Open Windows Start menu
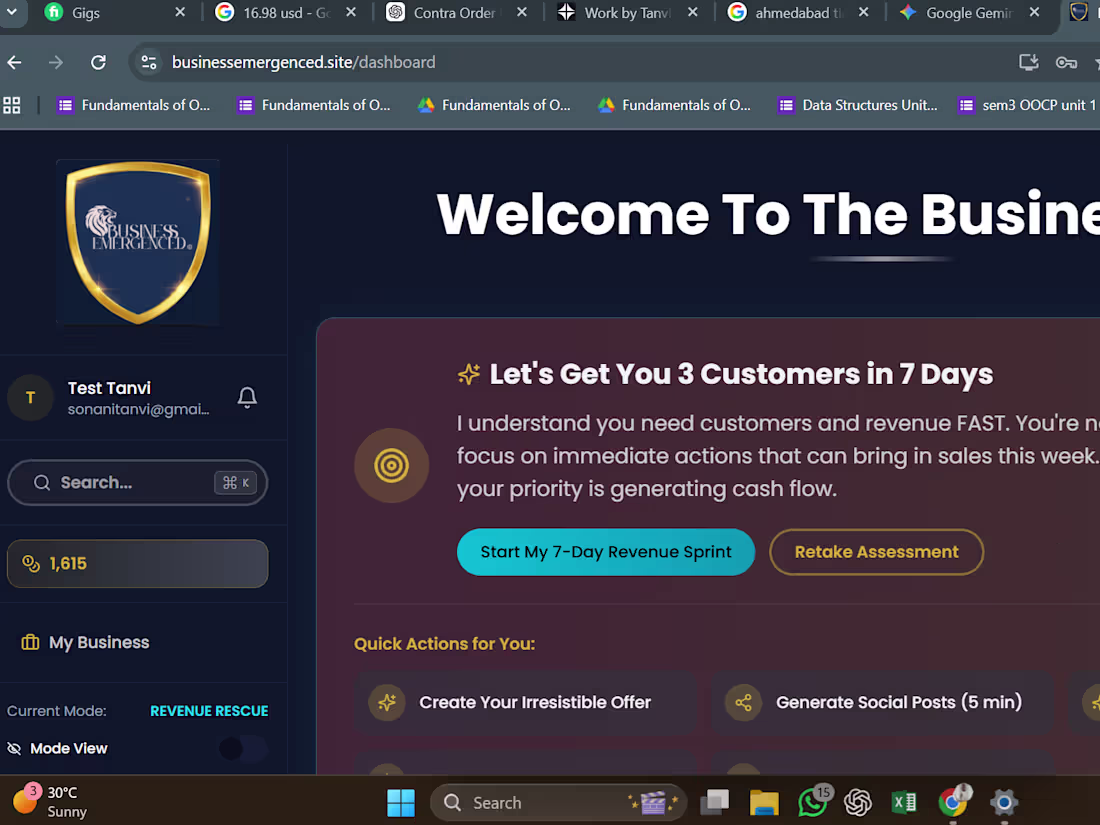 401,803
